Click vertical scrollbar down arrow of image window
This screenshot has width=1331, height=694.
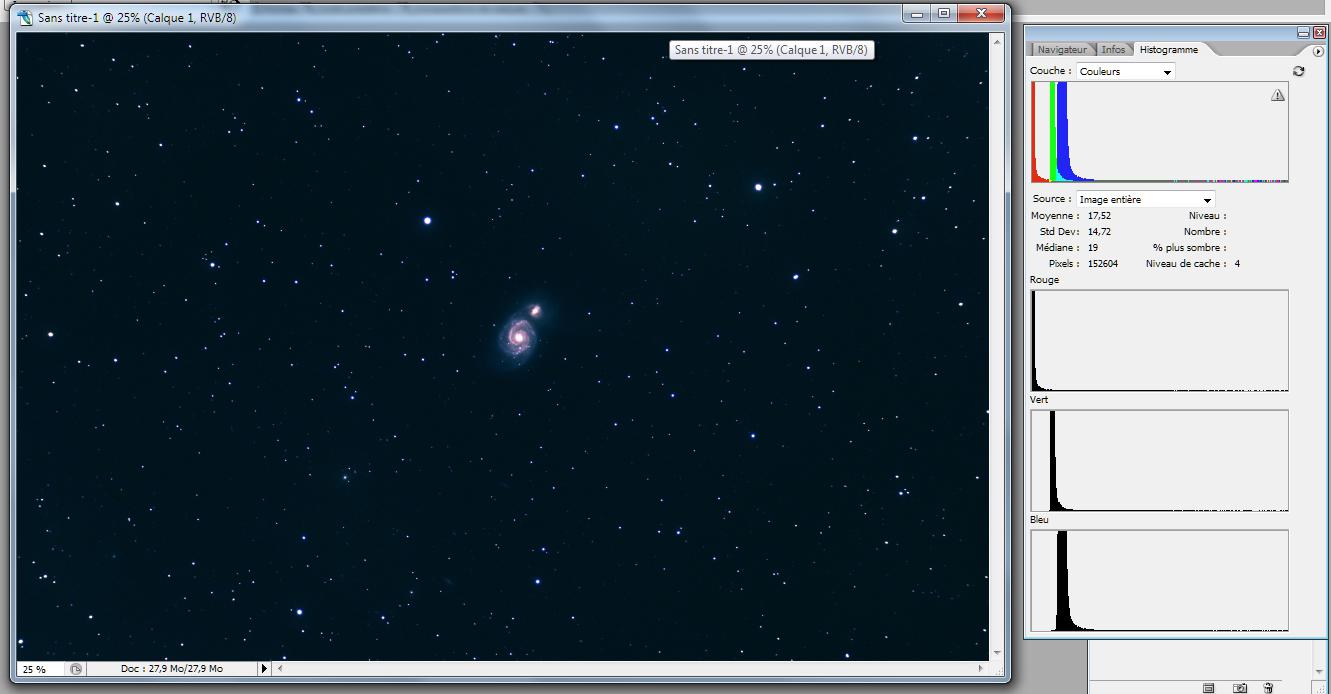point(997,653)
